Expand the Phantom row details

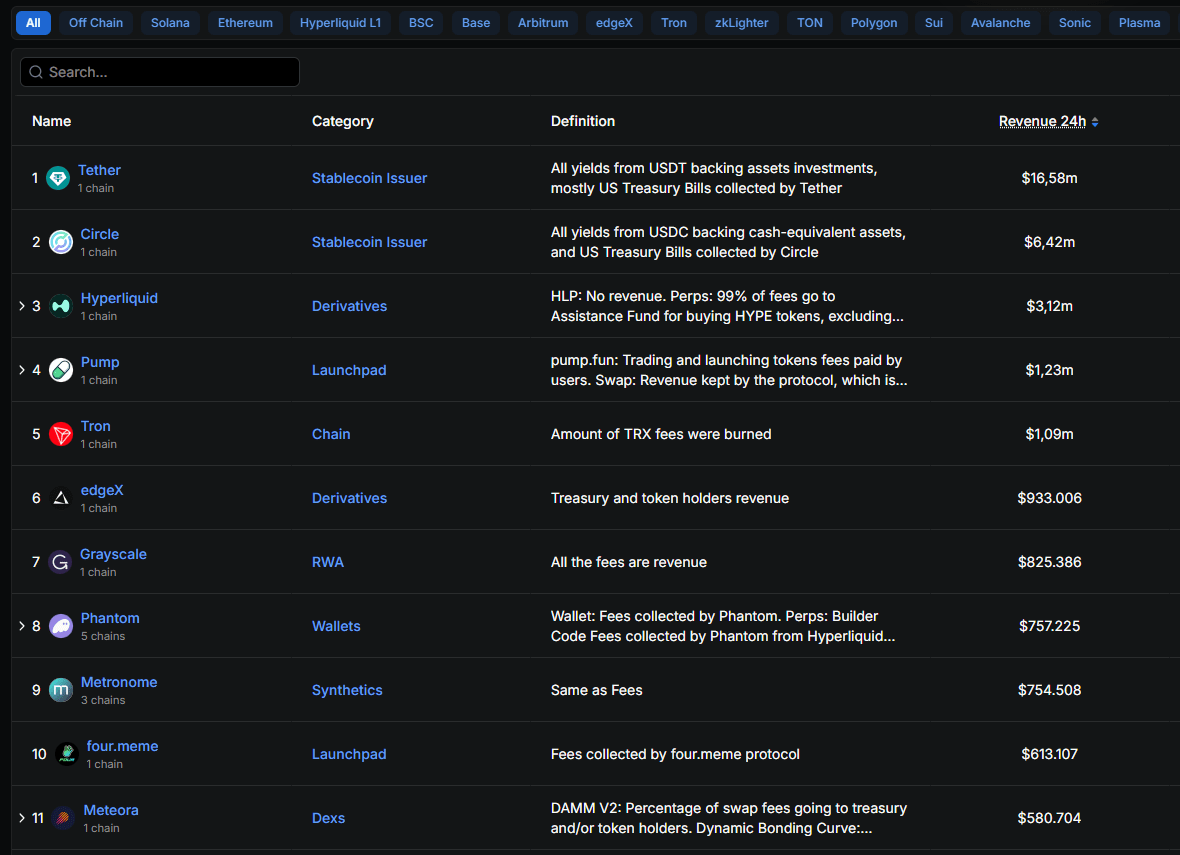[22, 626]
